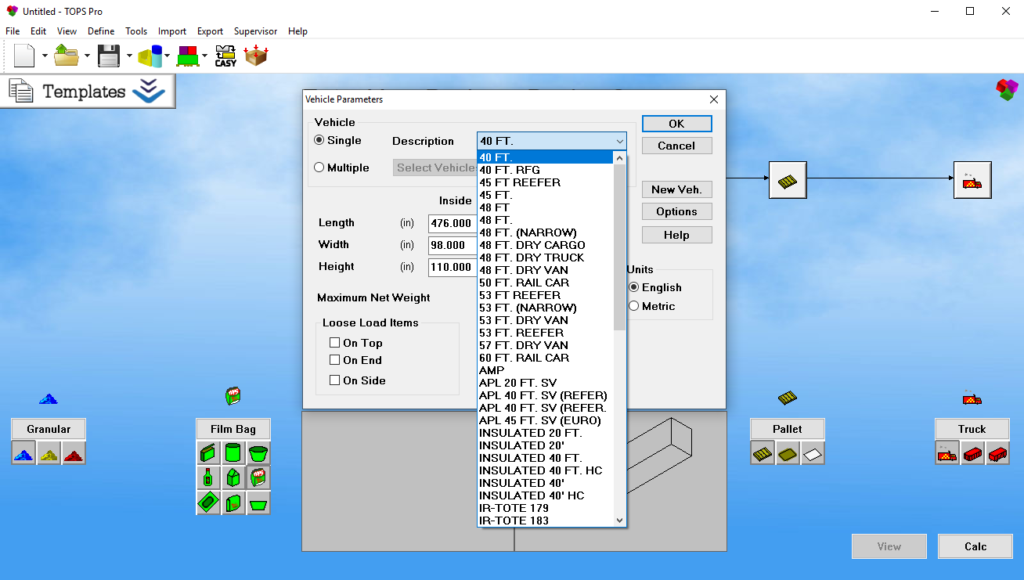Image resolution: width=1024 pixels, height=580 pixels.
Task: Click the New Veh. button
Action: (x=676, y=189)
